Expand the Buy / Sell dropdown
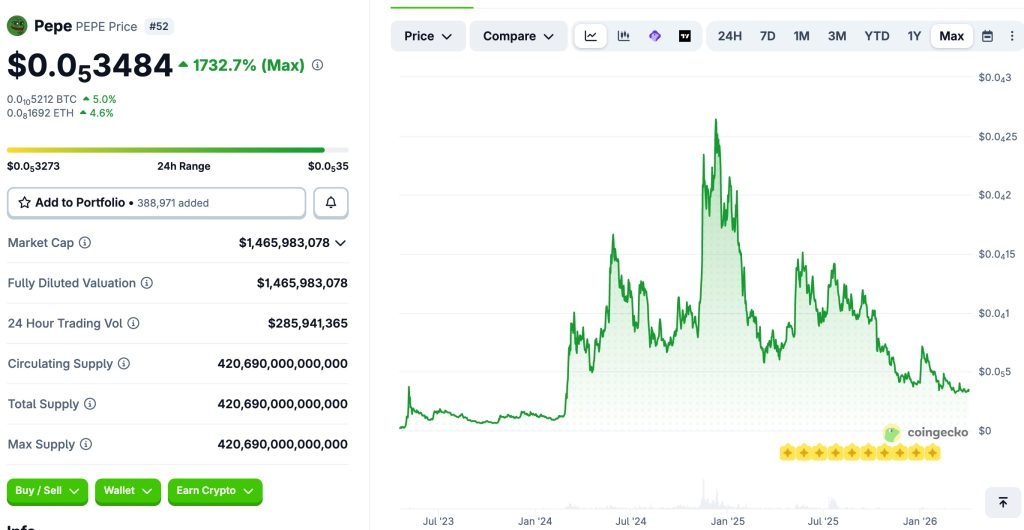This screenshot has height=530, width=1024. click(x=48, y=491)
